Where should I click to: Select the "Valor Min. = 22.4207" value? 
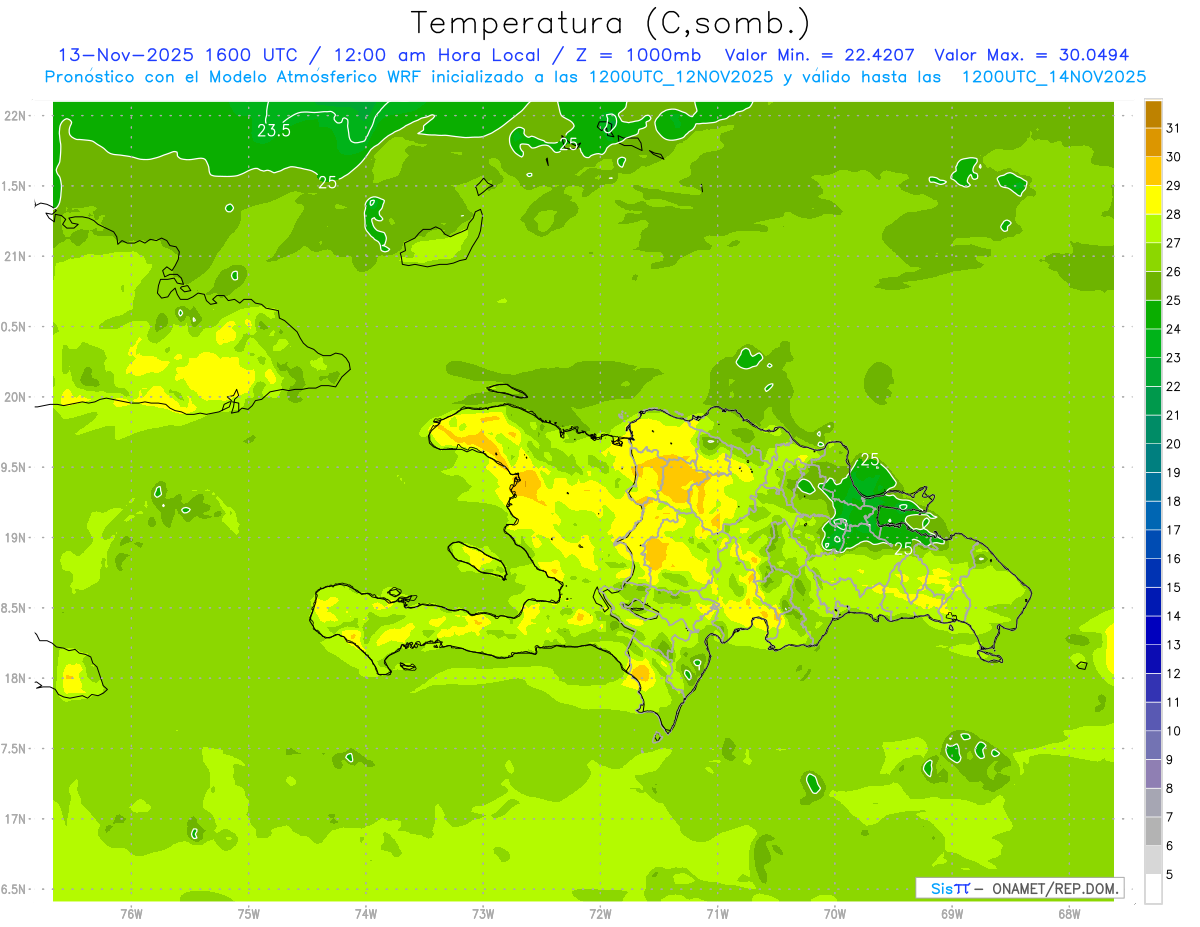(820, 55)
